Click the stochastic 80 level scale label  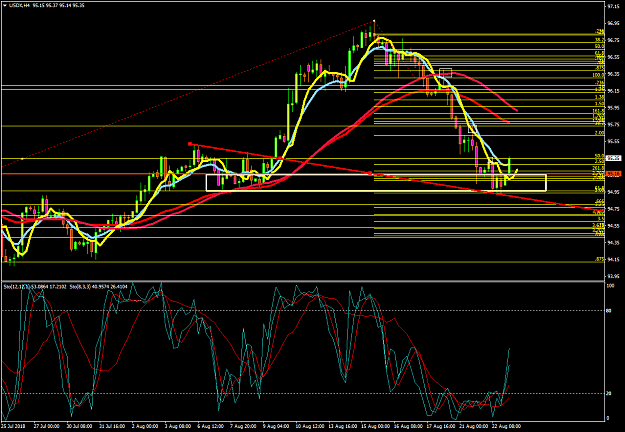point(609,311)
